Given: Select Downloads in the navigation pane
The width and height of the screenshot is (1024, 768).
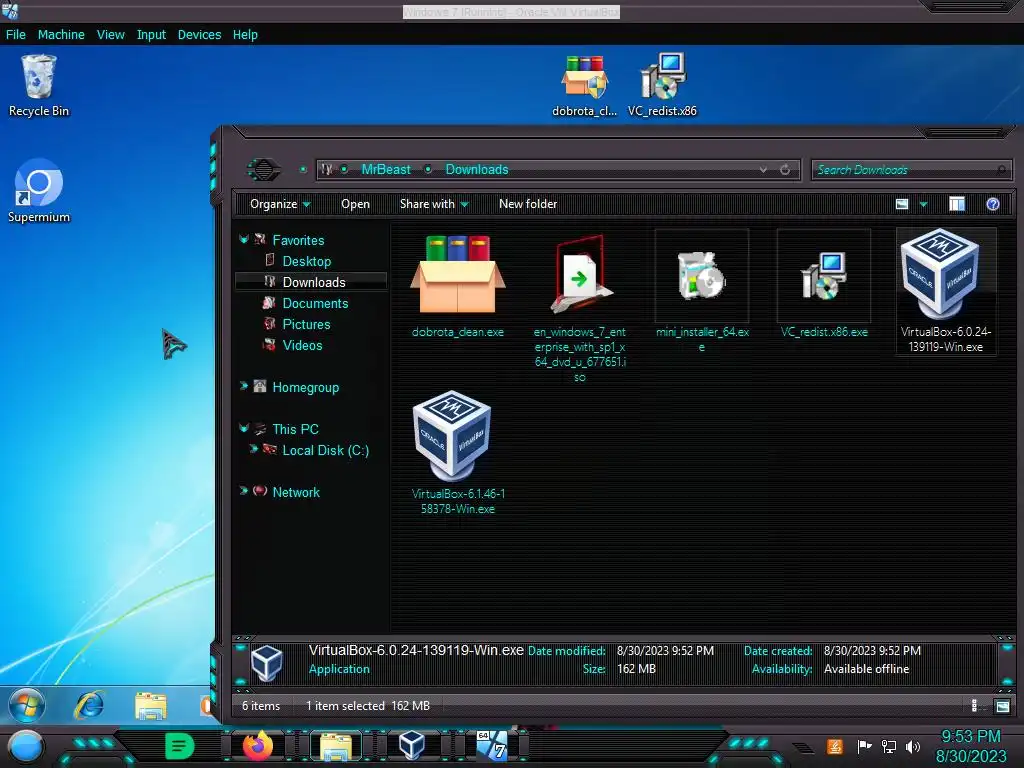Looking at the screenshot, I should 314,282.
